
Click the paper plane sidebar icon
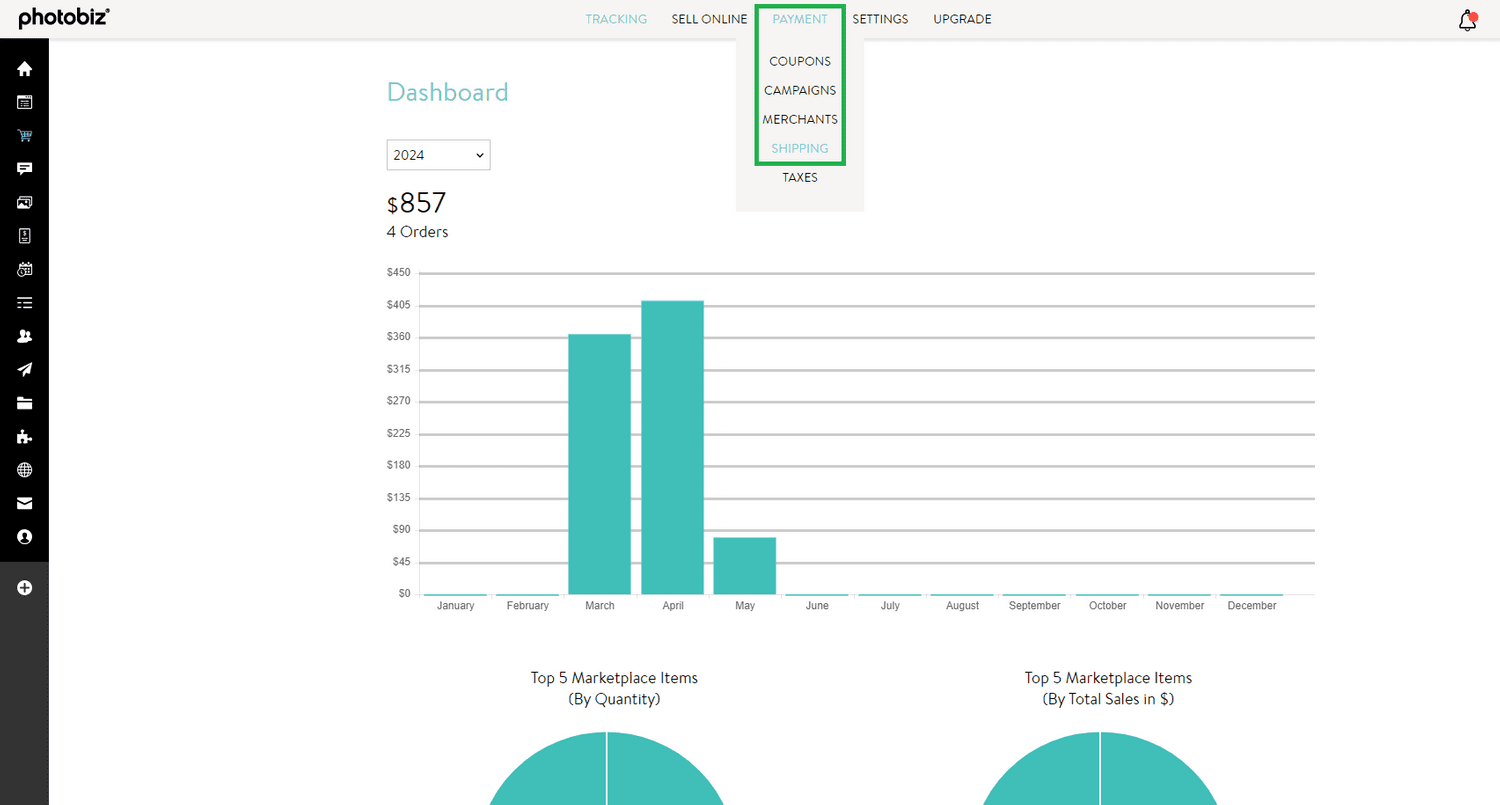point(25,370)
